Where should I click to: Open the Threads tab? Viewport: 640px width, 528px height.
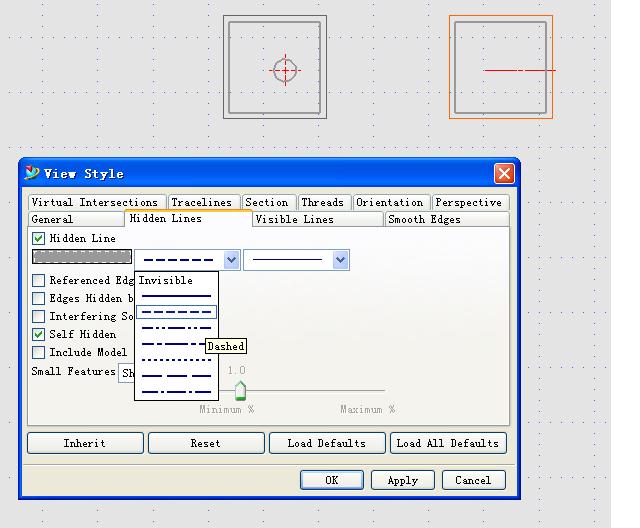(x=324, y=202)
